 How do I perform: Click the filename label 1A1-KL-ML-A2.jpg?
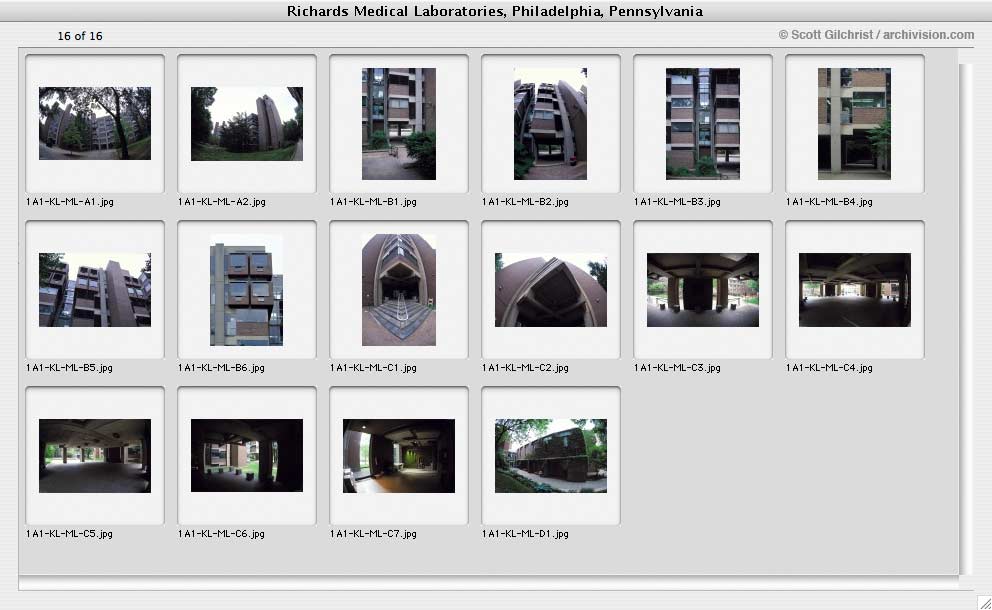click(x=221, y=202)
